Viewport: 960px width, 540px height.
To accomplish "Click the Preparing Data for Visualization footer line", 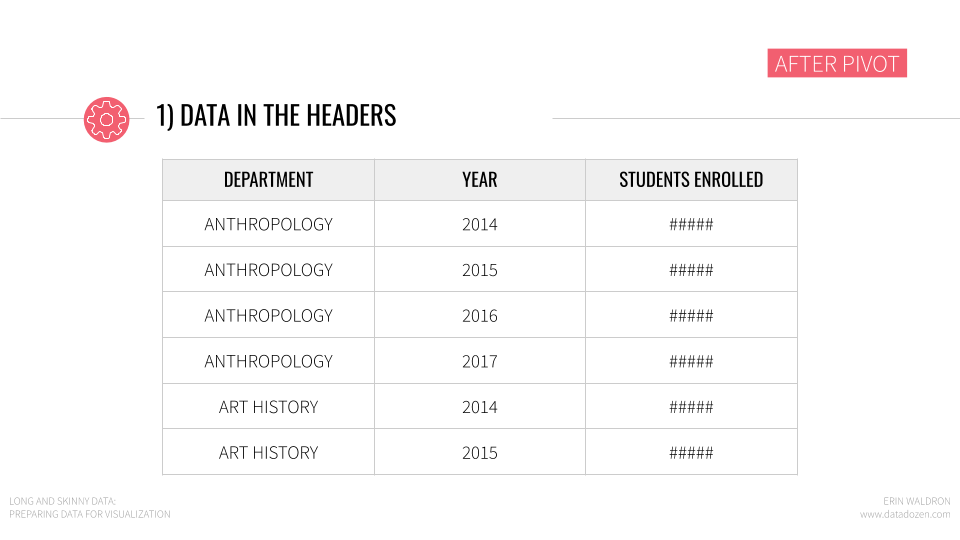I will (89, 514).
